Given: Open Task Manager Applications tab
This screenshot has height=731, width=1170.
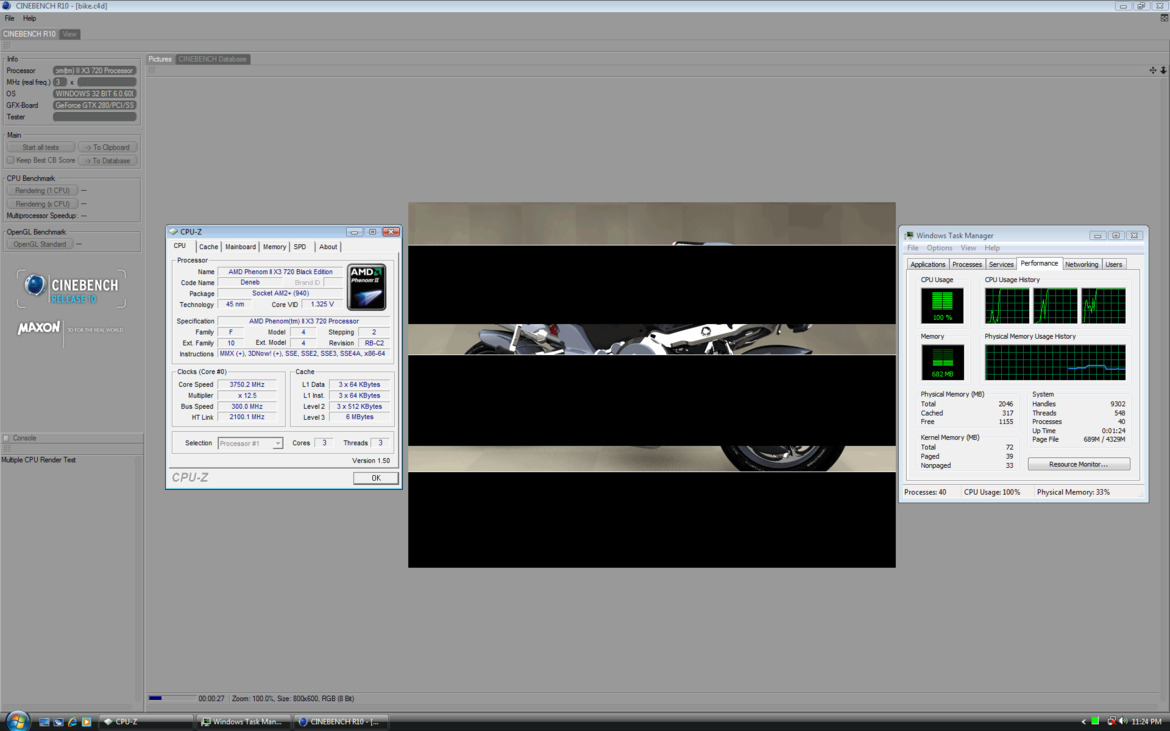Looking at the screenshot, I should (x=927, y=265).
